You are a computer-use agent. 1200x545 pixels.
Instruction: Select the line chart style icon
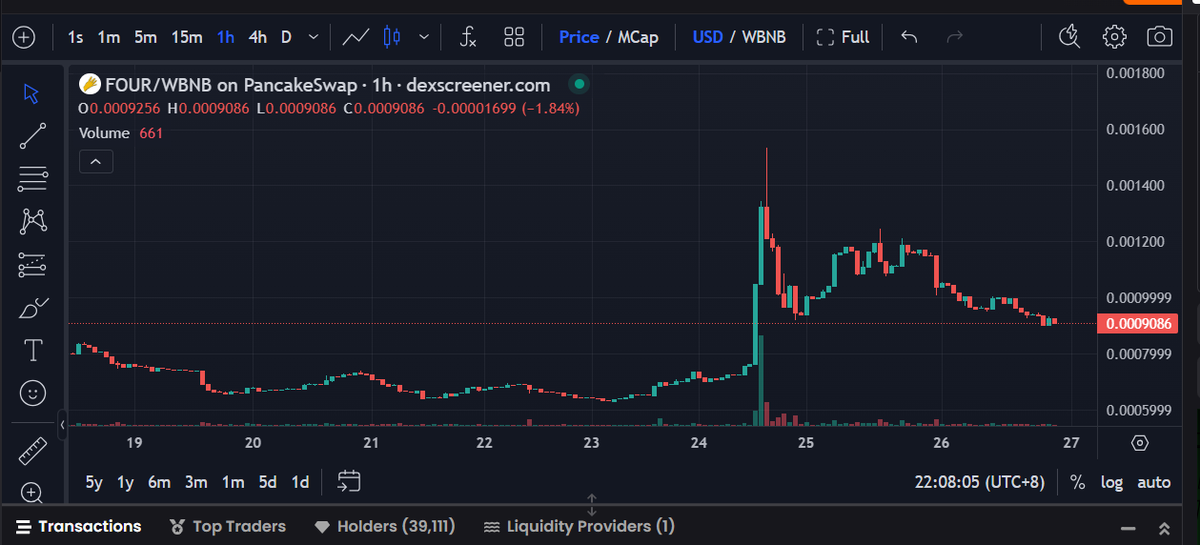click(356, 37)
